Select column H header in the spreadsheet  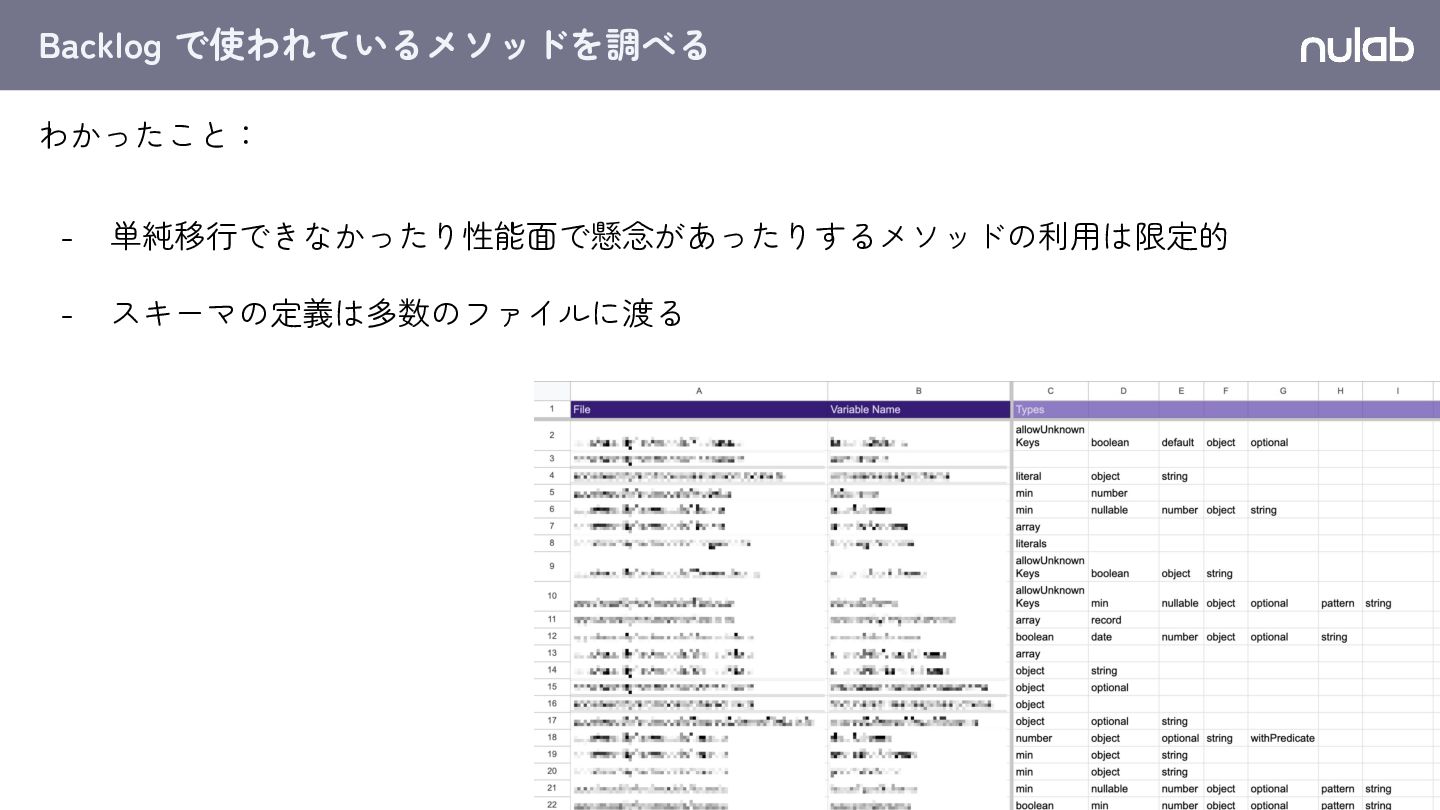tap(1340, 391)
